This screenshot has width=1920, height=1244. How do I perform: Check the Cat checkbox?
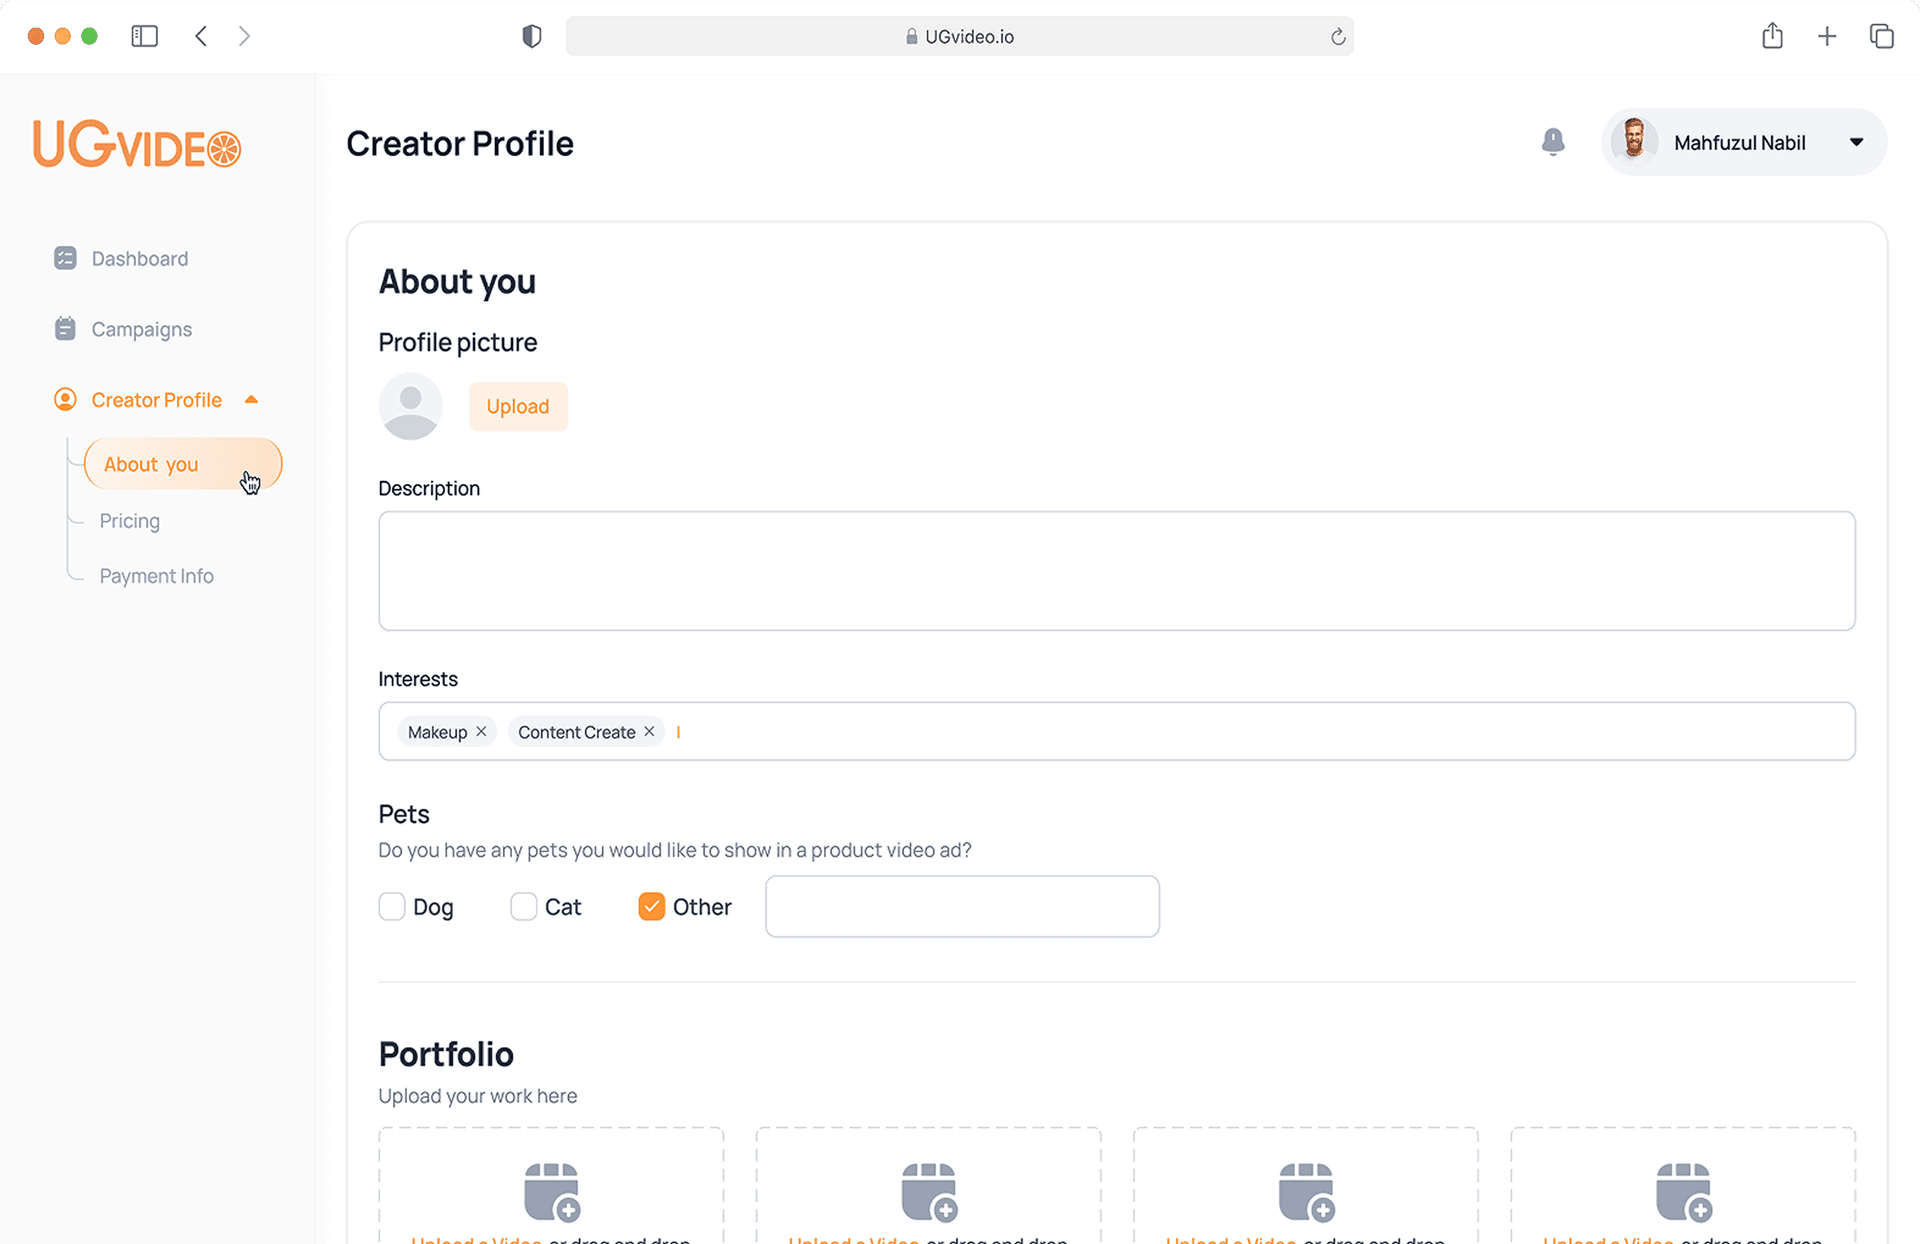[523, 907]
